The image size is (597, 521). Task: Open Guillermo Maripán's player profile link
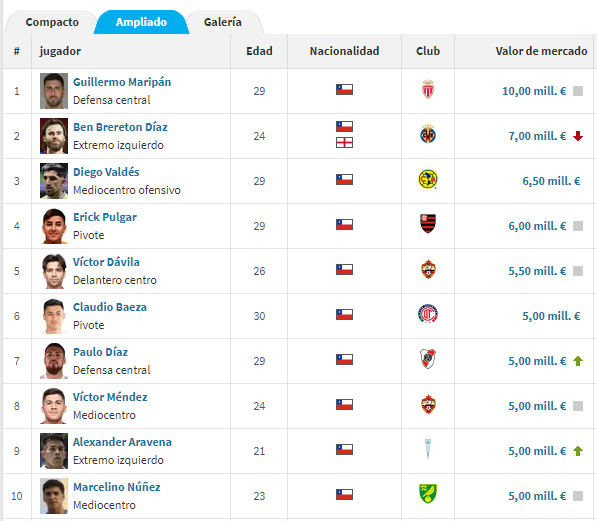click(x=122, y=82)
